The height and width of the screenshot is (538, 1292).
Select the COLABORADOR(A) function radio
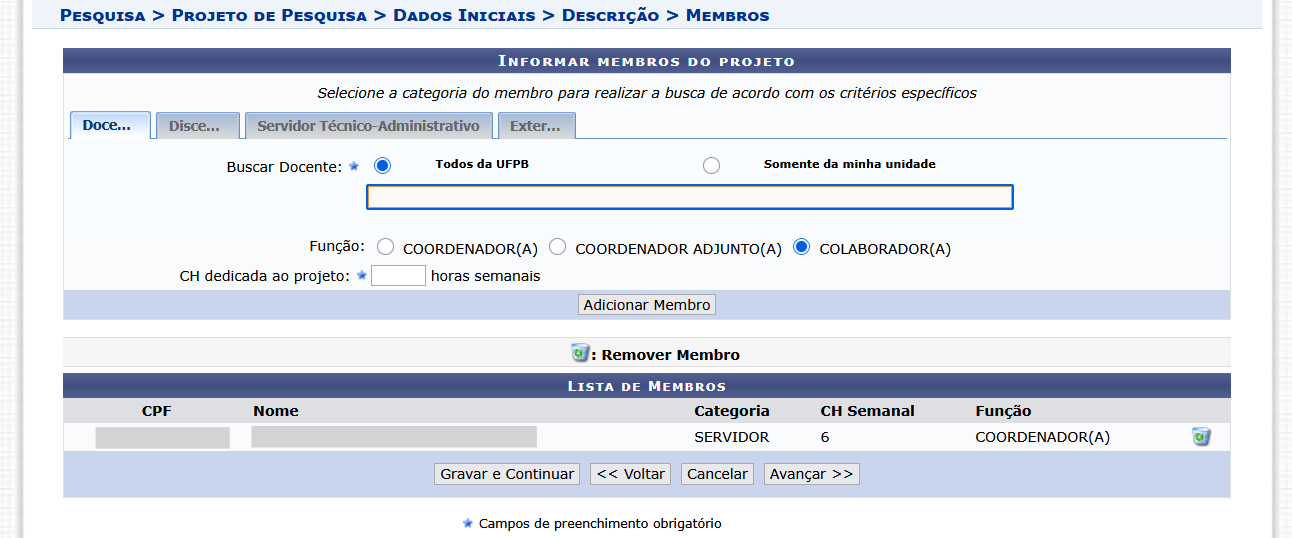coord(801,248)
